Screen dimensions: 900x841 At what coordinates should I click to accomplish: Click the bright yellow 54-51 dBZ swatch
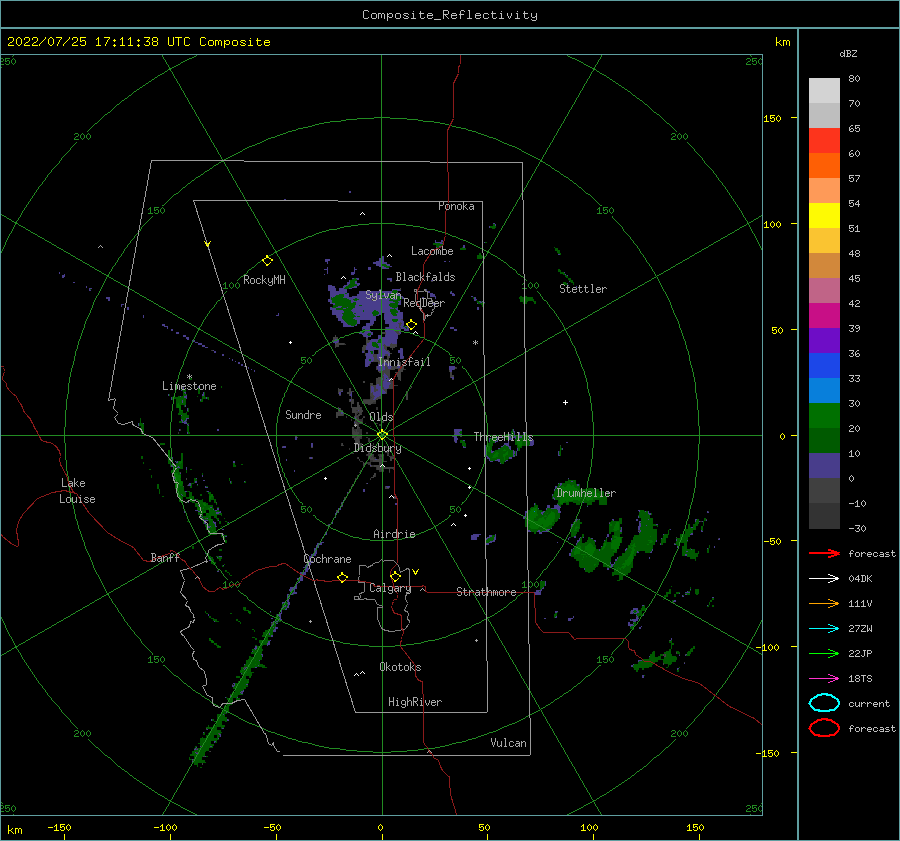[824, 216]
